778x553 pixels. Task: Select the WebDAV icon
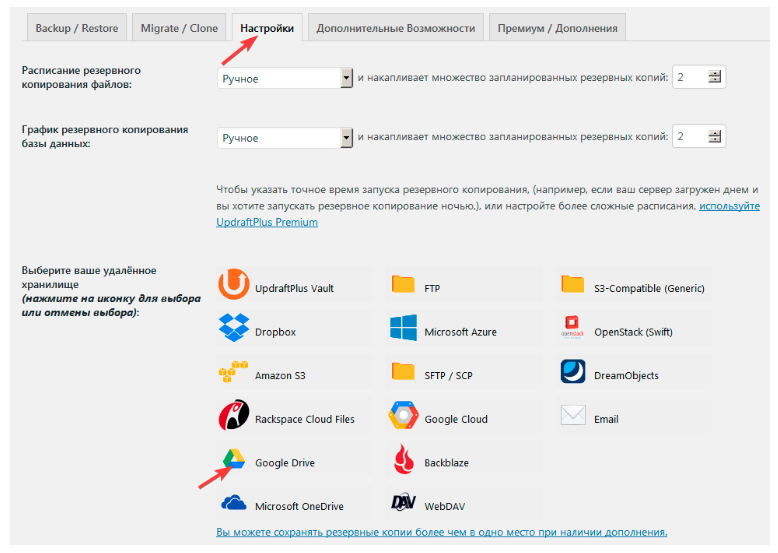pyautogui.click(x=403, y=502)
